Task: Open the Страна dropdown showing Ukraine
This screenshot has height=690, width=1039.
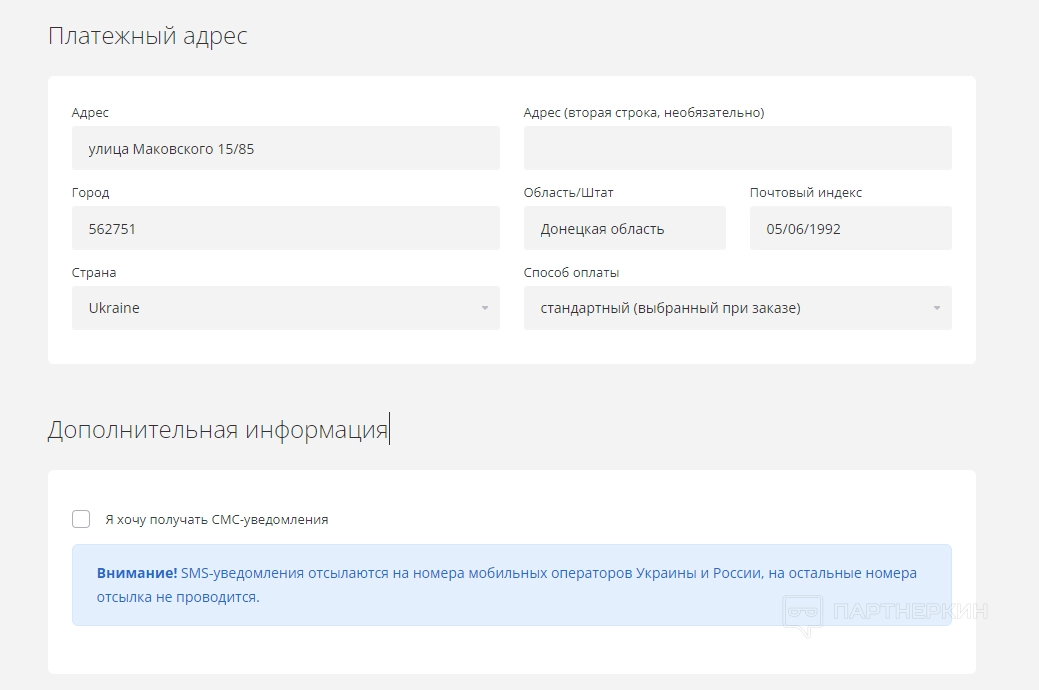Action: 285,308
